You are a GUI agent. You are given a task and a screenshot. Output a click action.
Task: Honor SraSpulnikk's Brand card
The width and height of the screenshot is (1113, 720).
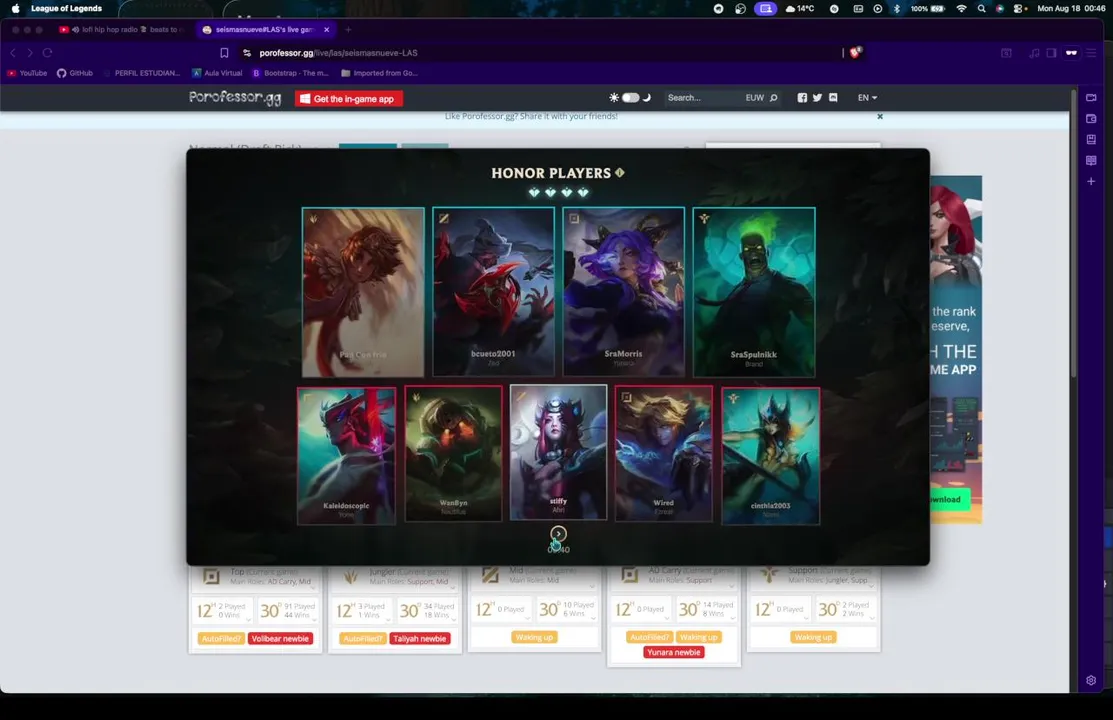754,292
